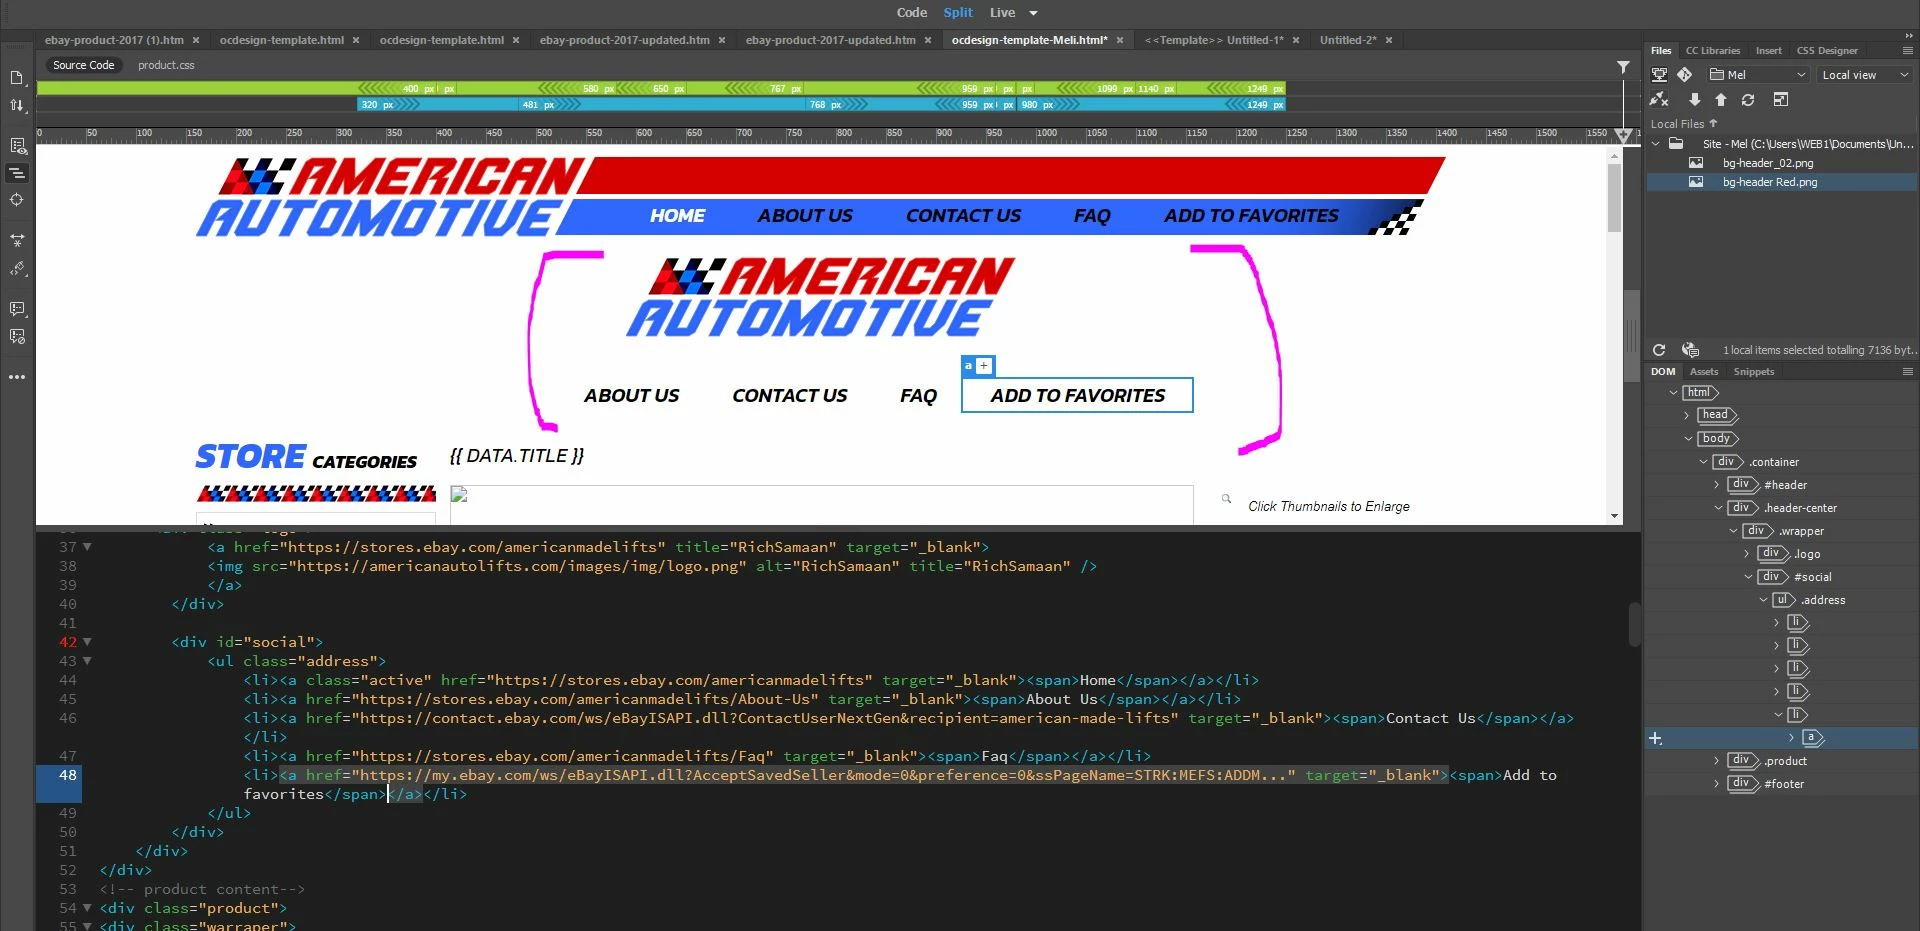The width and height of the screenshot is (1920, 931).
Task: Open the DOM panel options menu icon
Action: tap(1907, 371)
